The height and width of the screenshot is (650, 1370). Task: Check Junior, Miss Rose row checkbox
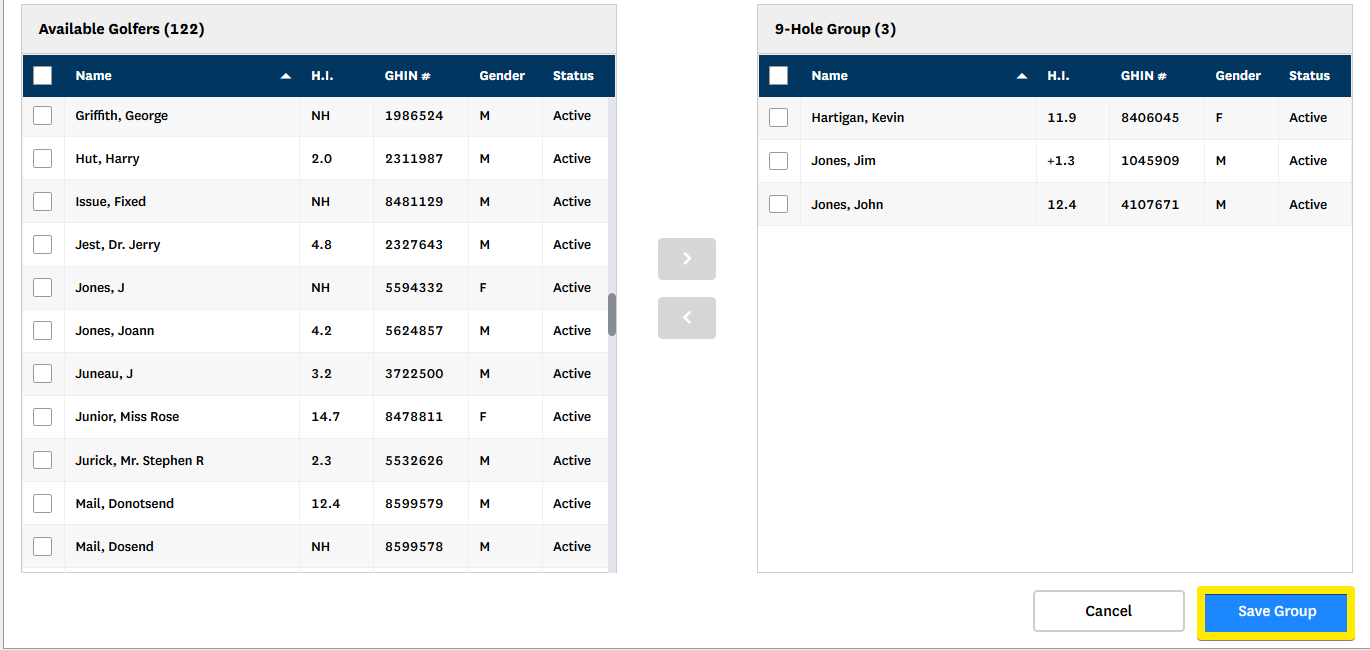click(43, 417)
